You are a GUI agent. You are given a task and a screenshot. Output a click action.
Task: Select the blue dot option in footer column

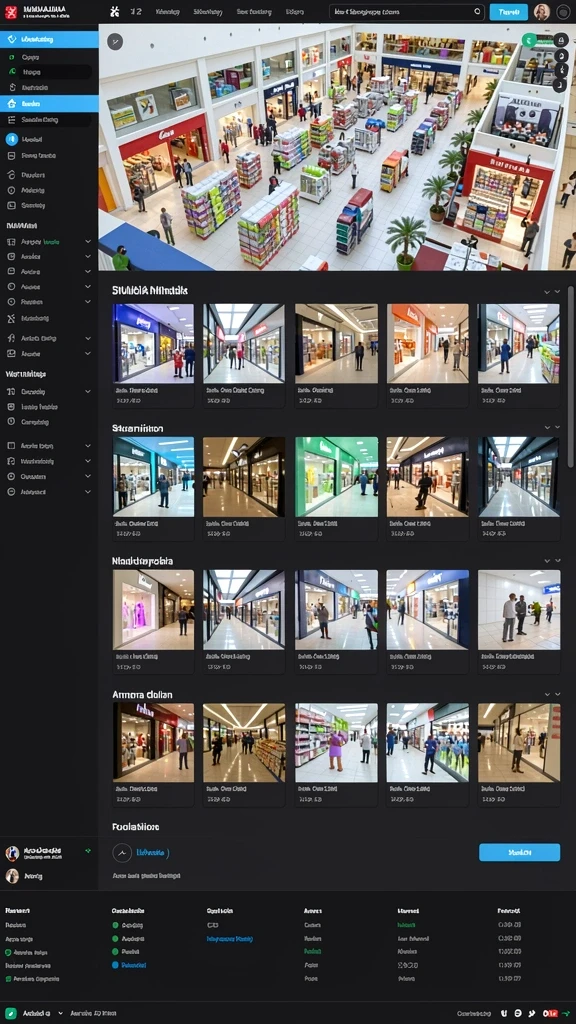tap(116, 965)
